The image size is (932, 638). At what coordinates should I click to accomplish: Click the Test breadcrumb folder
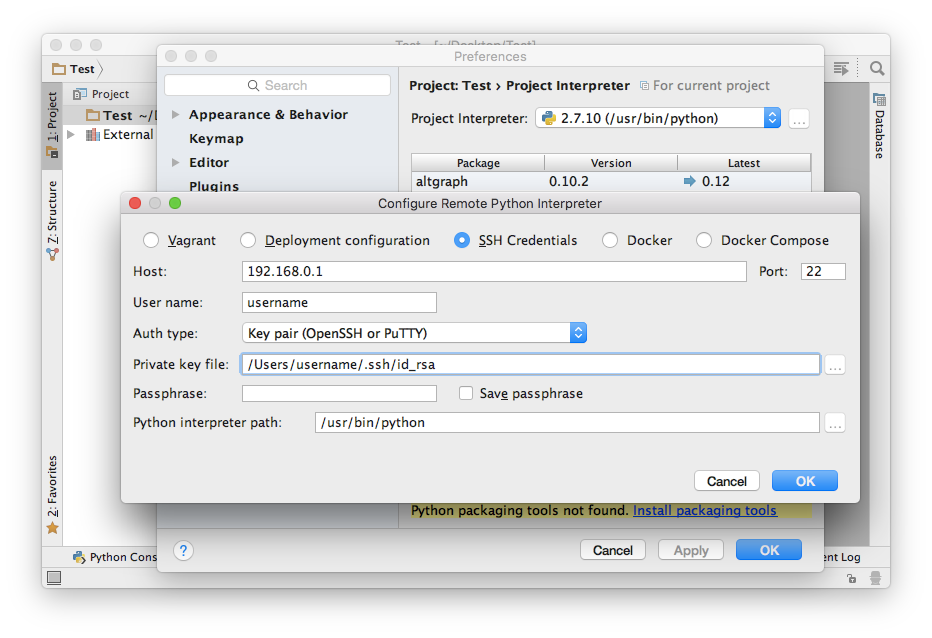click(x=74, y=69)
